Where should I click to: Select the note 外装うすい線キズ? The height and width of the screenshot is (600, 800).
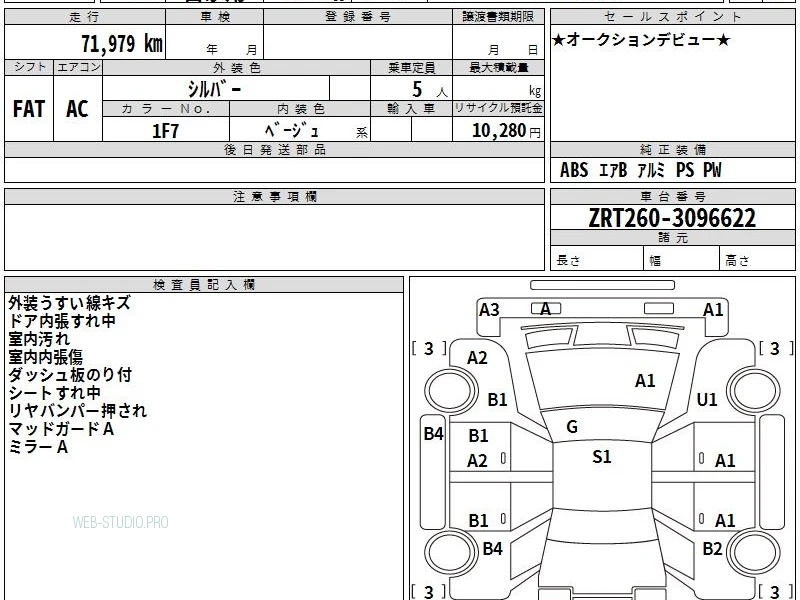pos(69,303)
